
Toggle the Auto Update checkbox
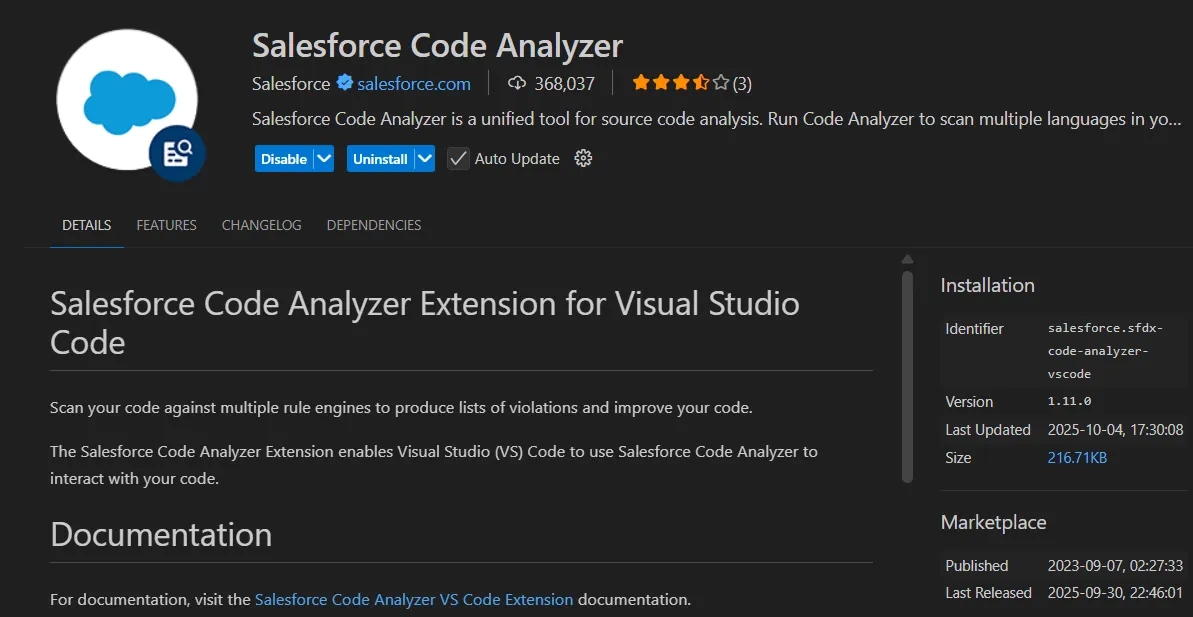pos(458,158)
